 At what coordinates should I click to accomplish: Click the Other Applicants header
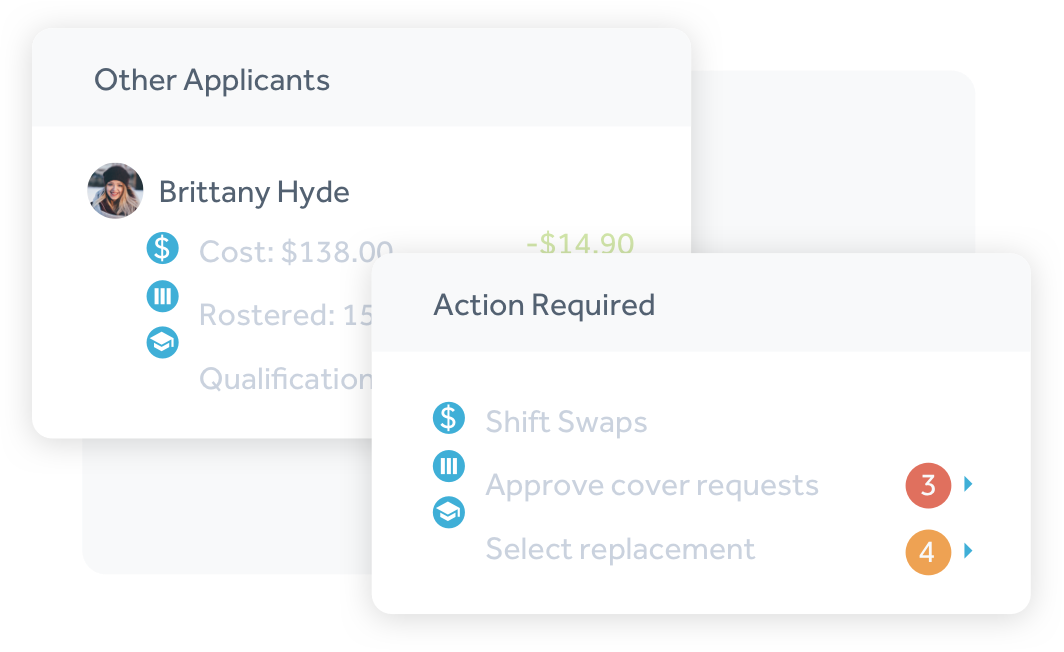pyautogui.click(x=212, y=81)
